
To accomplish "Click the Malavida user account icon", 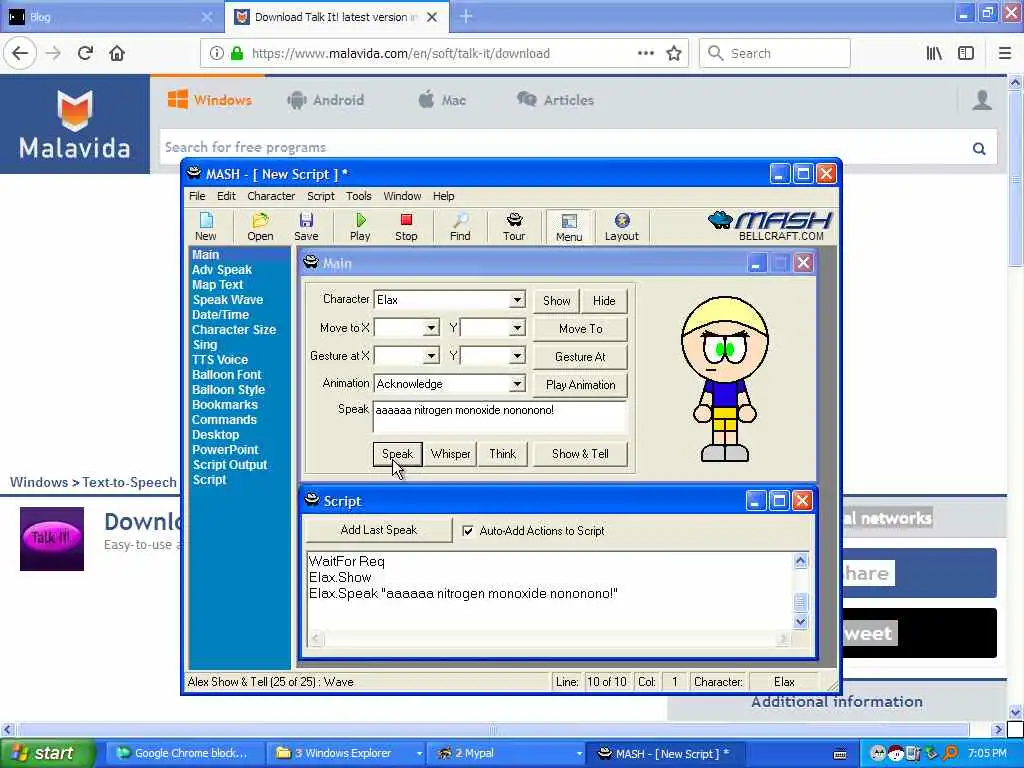I will point(982,100).
